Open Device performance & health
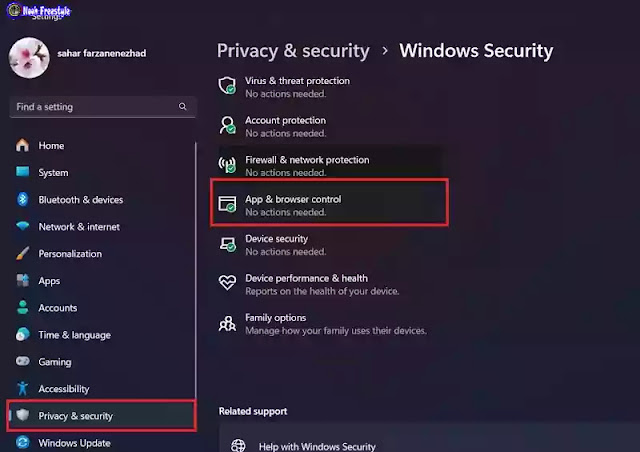This screenshot has width=640, height=452. (330, 284)
